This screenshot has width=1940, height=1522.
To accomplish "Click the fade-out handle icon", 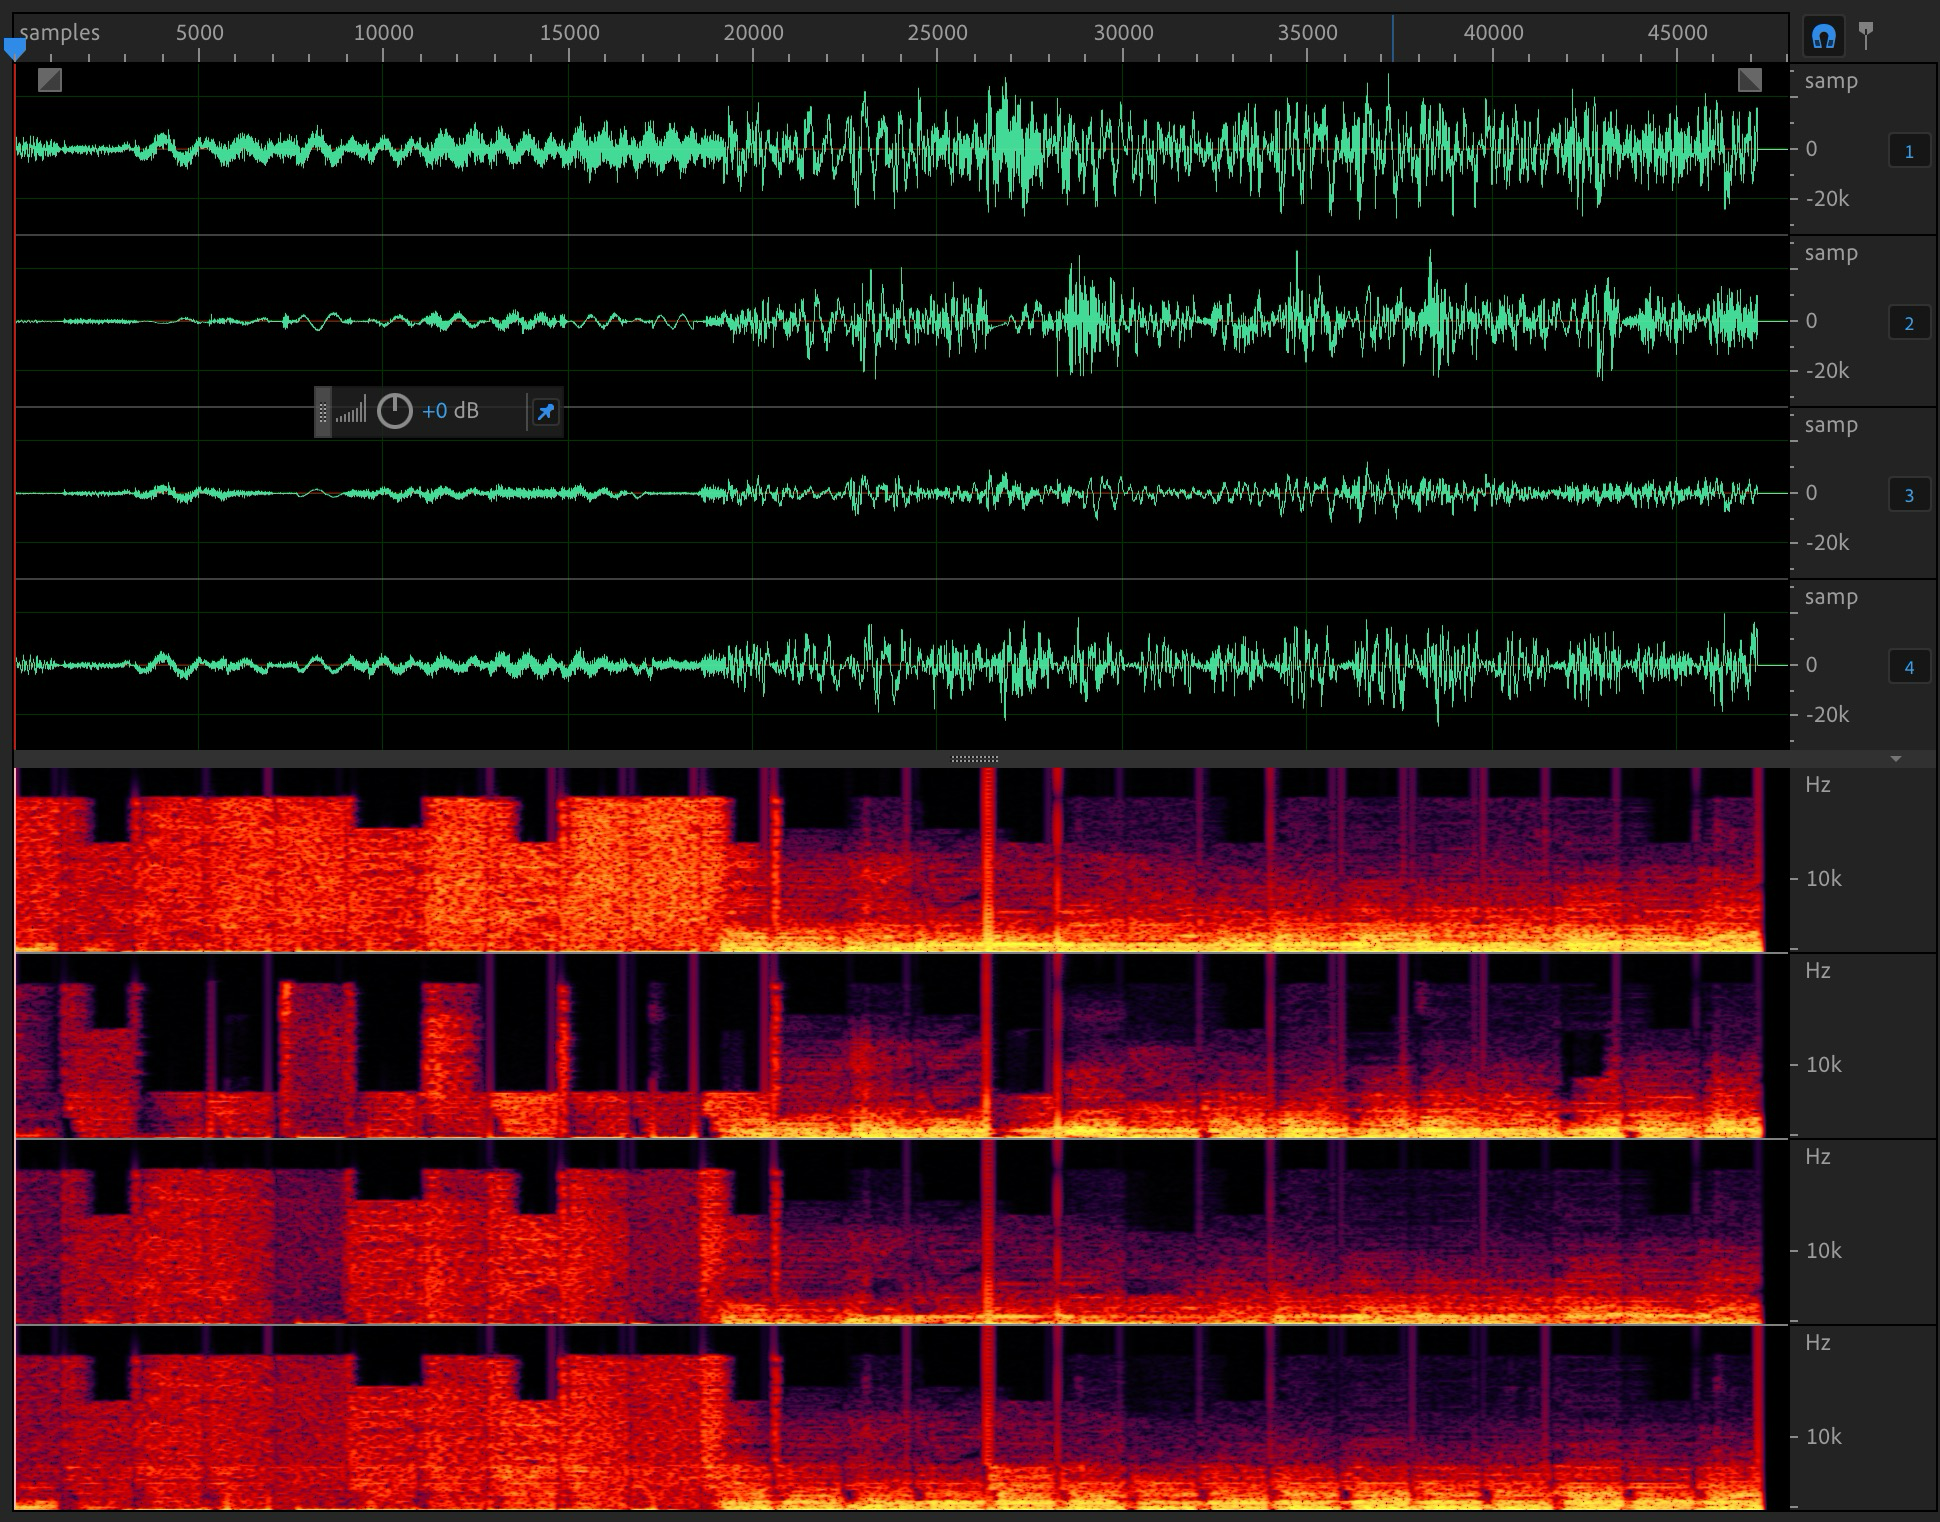I will (x=1749, y=80).
